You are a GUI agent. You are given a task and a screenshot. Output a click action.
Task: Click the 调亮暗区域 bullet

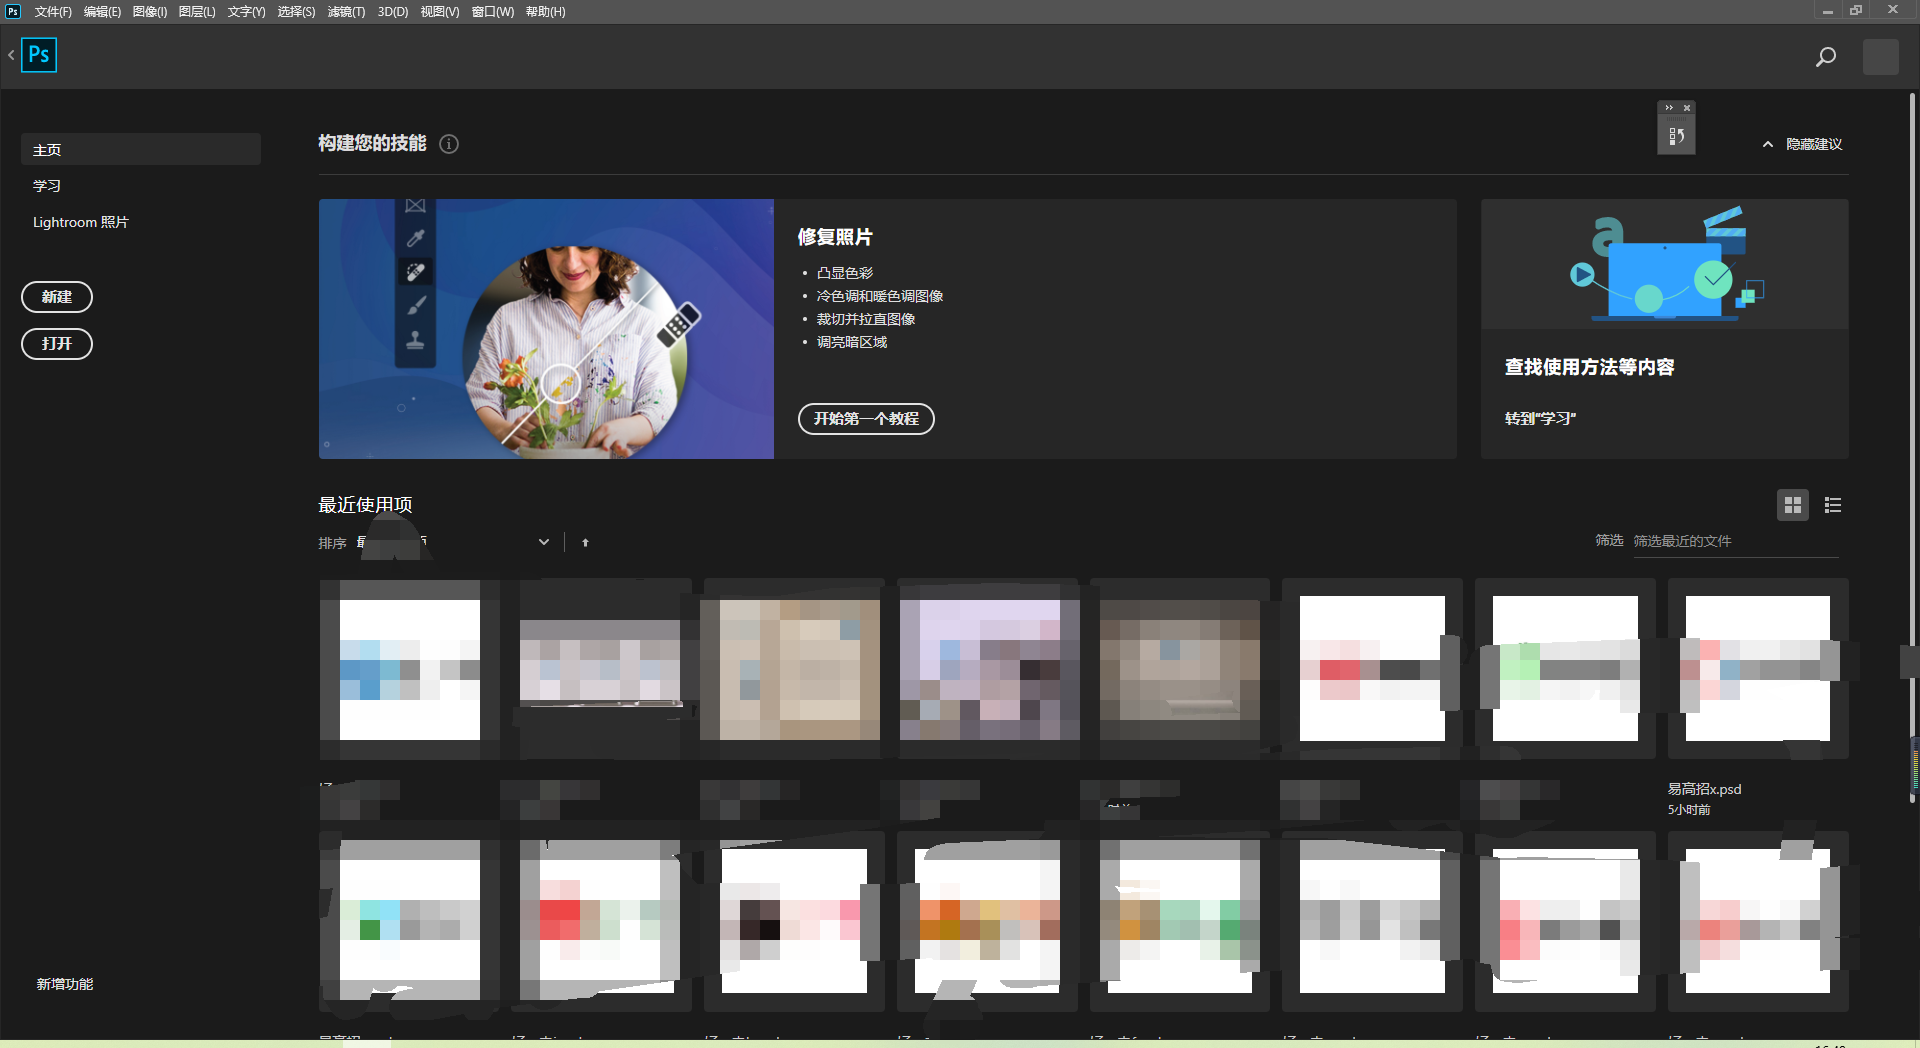coord(852,342)
